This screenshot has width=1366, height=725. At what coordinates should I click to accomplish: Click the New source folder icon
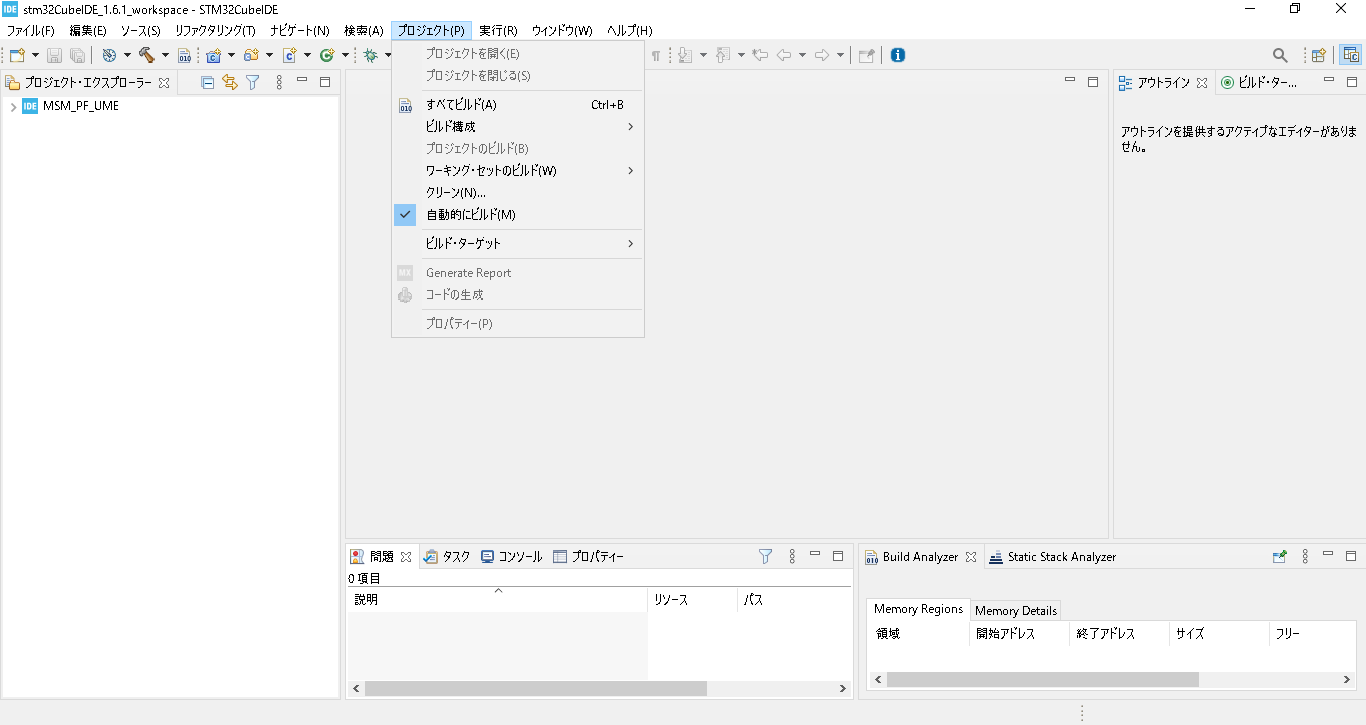251,55
